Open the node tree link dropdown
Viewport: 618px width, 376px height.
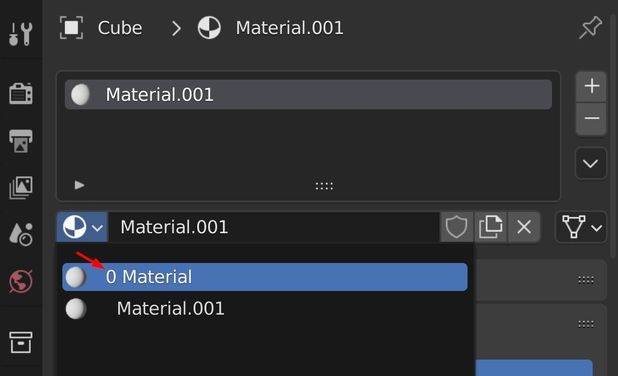[581, 227]
